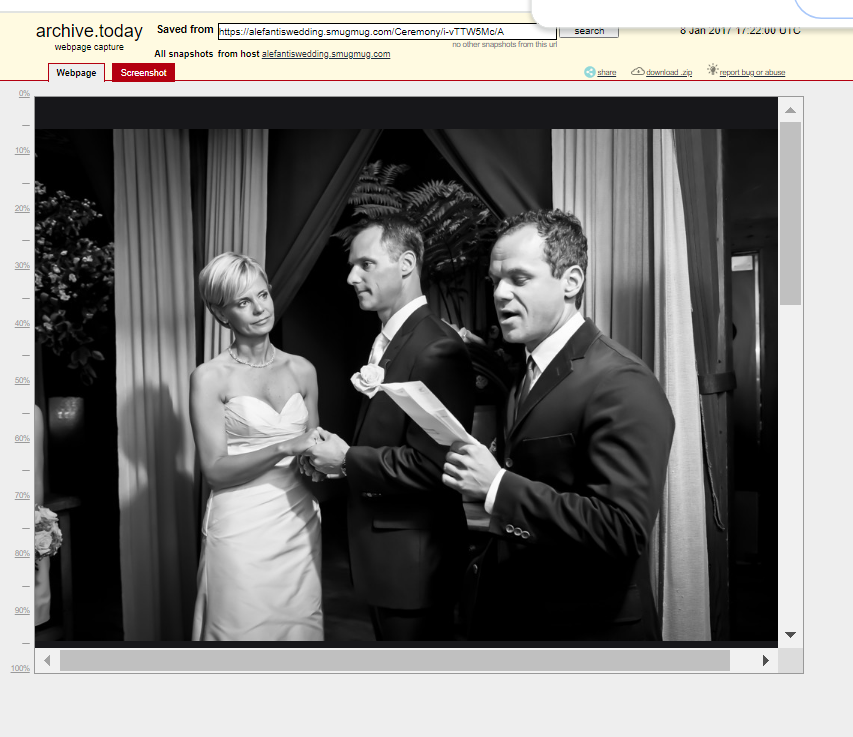This screenshot has height=737, width=853.
Task: Click the down arrow on the vertical scrollbar
Action: 790,634
